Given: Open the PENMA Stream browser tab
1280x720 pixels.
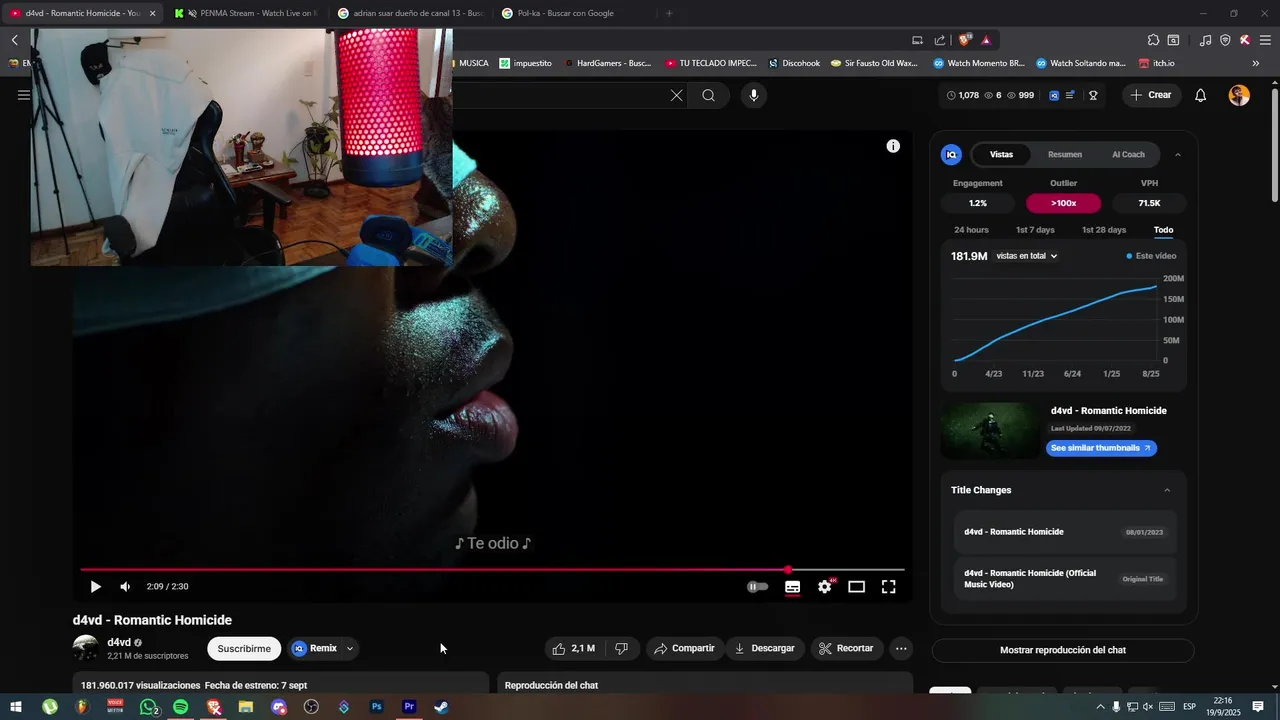Looking at the screenshot, I should 245,13.
